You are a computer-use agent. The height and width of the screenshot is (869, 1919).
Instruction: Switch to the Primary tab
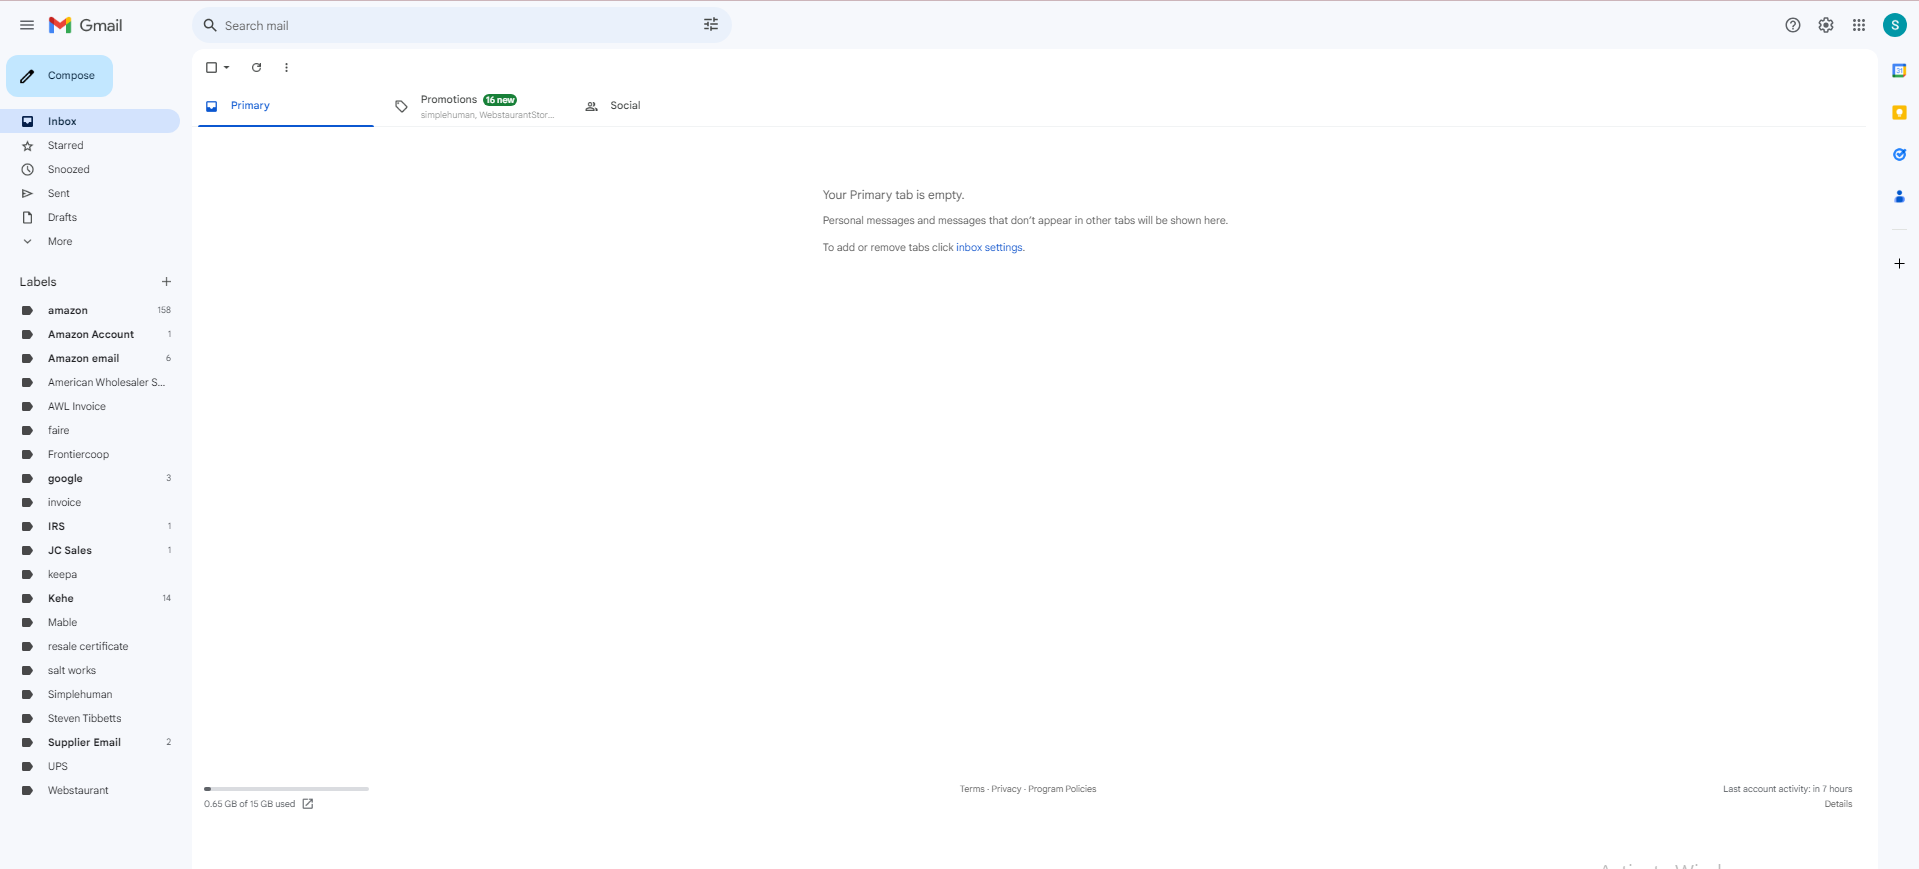pos(286,105)
